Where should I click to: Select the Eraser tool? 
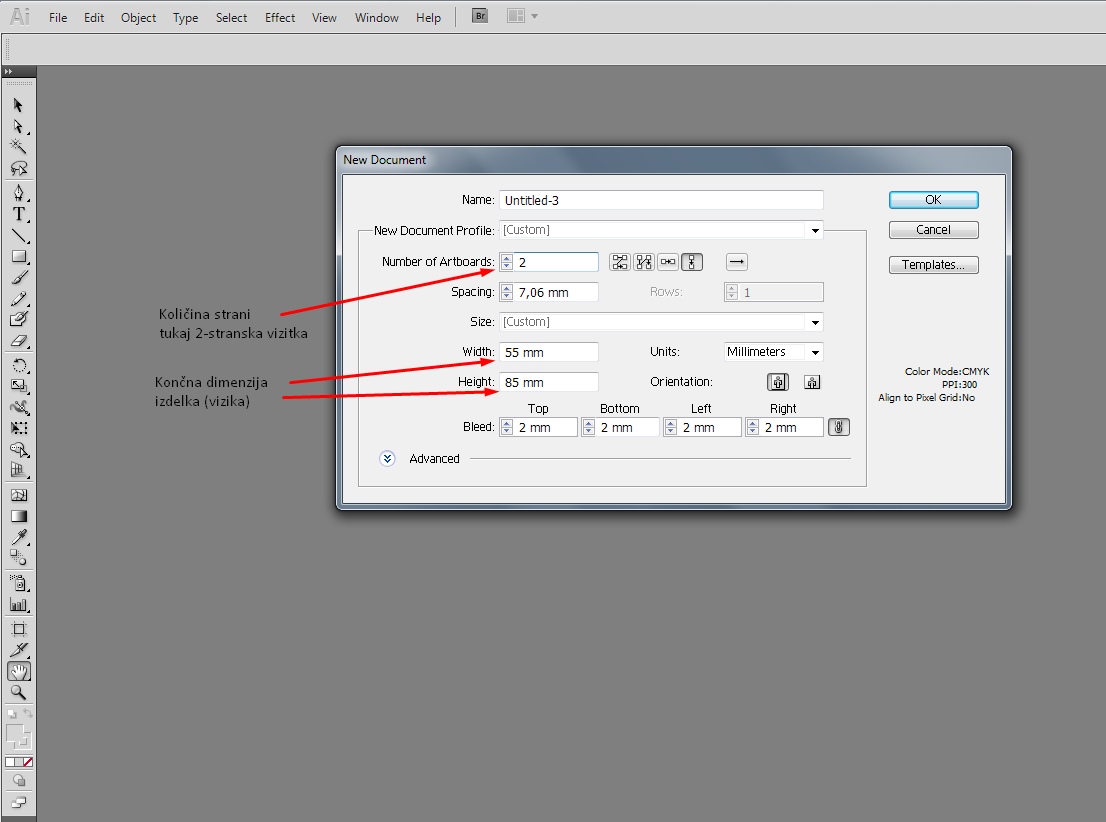click(18, 341)
